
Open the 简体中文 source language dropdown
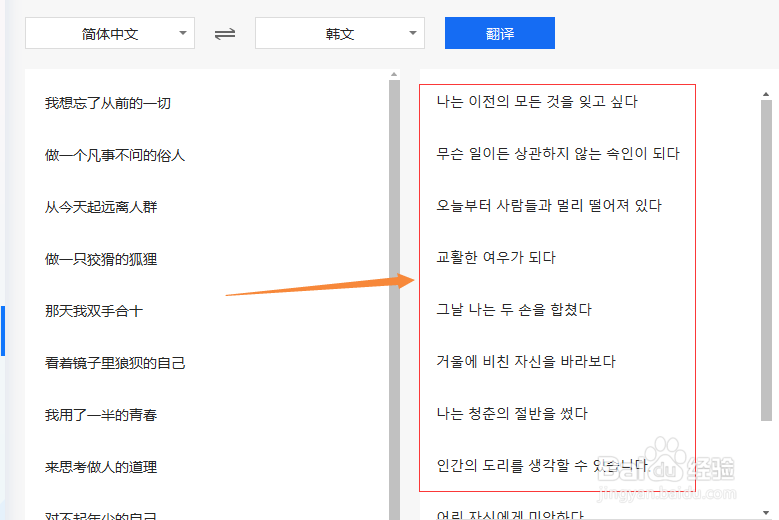point(110,33)
